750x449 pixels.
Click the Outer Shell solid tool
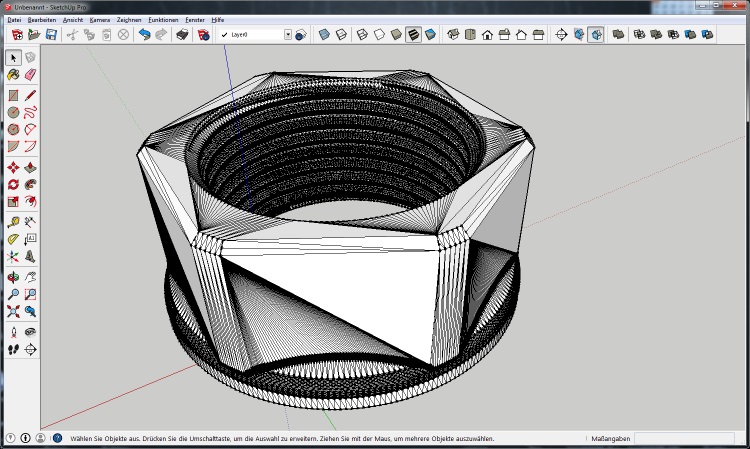(x=618, y=34)
